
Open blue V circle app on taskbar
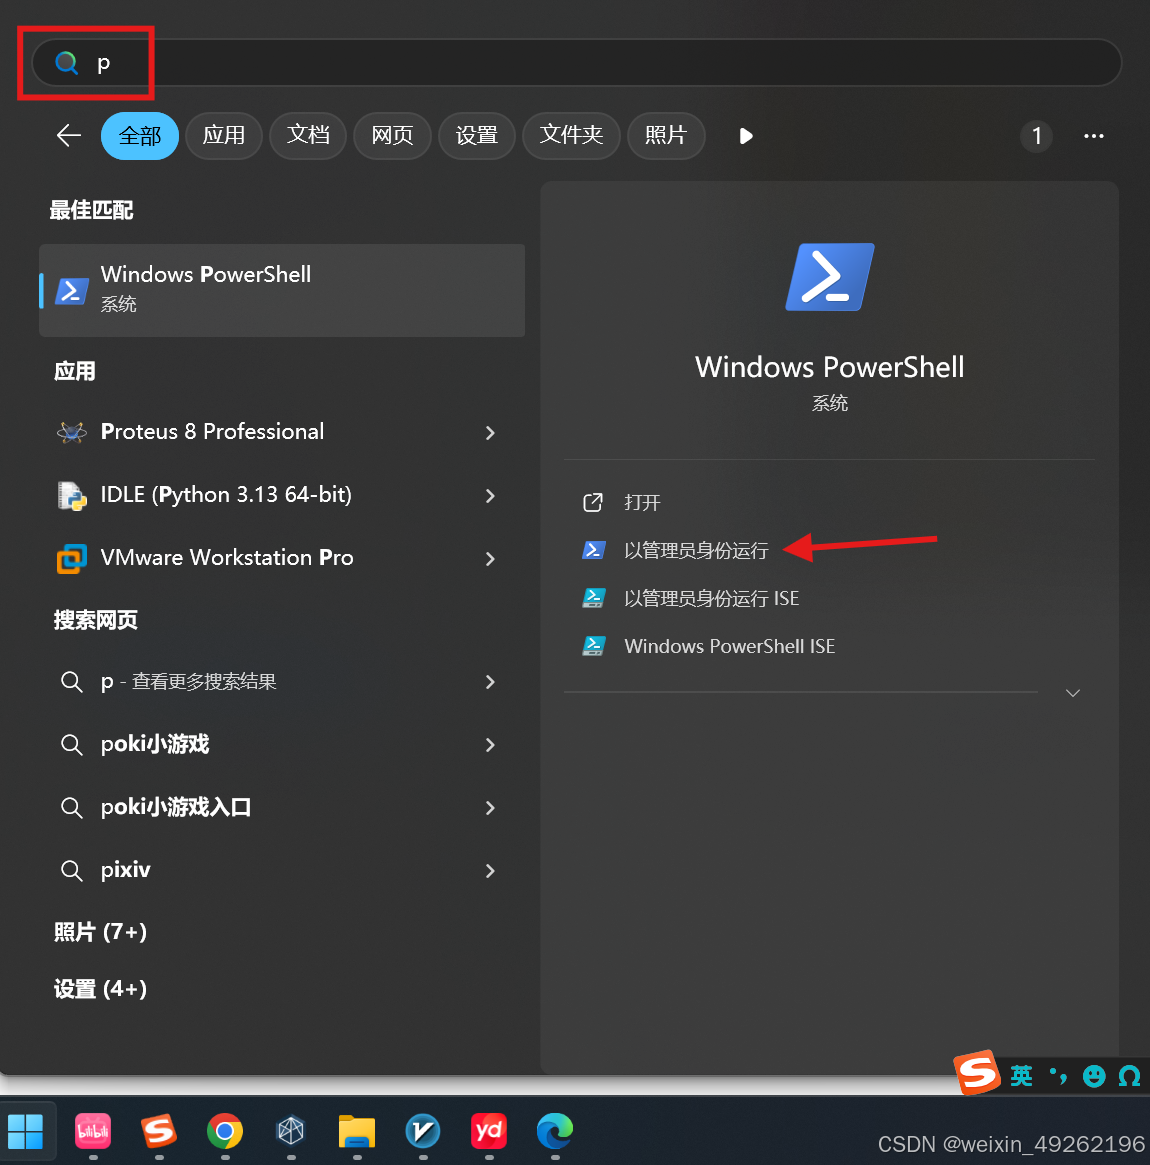423,1132
